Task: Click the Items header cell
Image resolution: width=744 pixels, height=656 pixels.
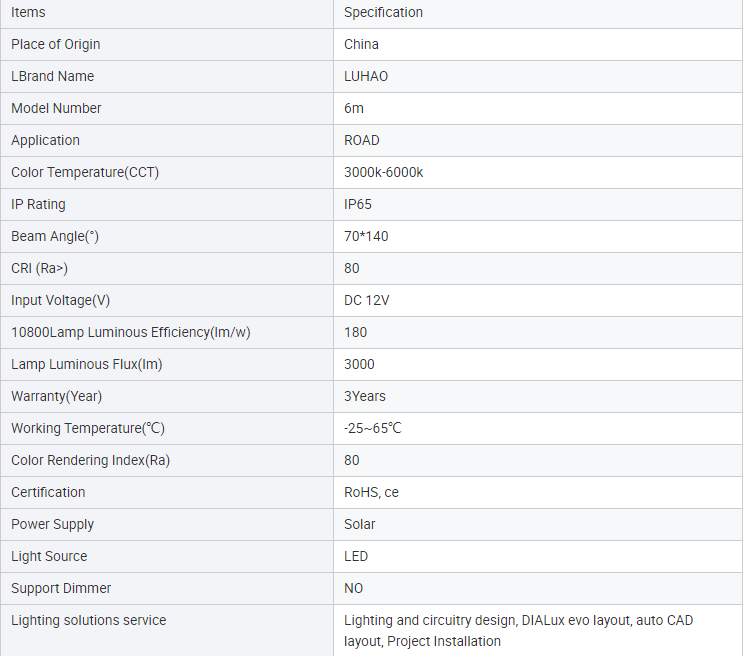Action: (x=167, y=13)
